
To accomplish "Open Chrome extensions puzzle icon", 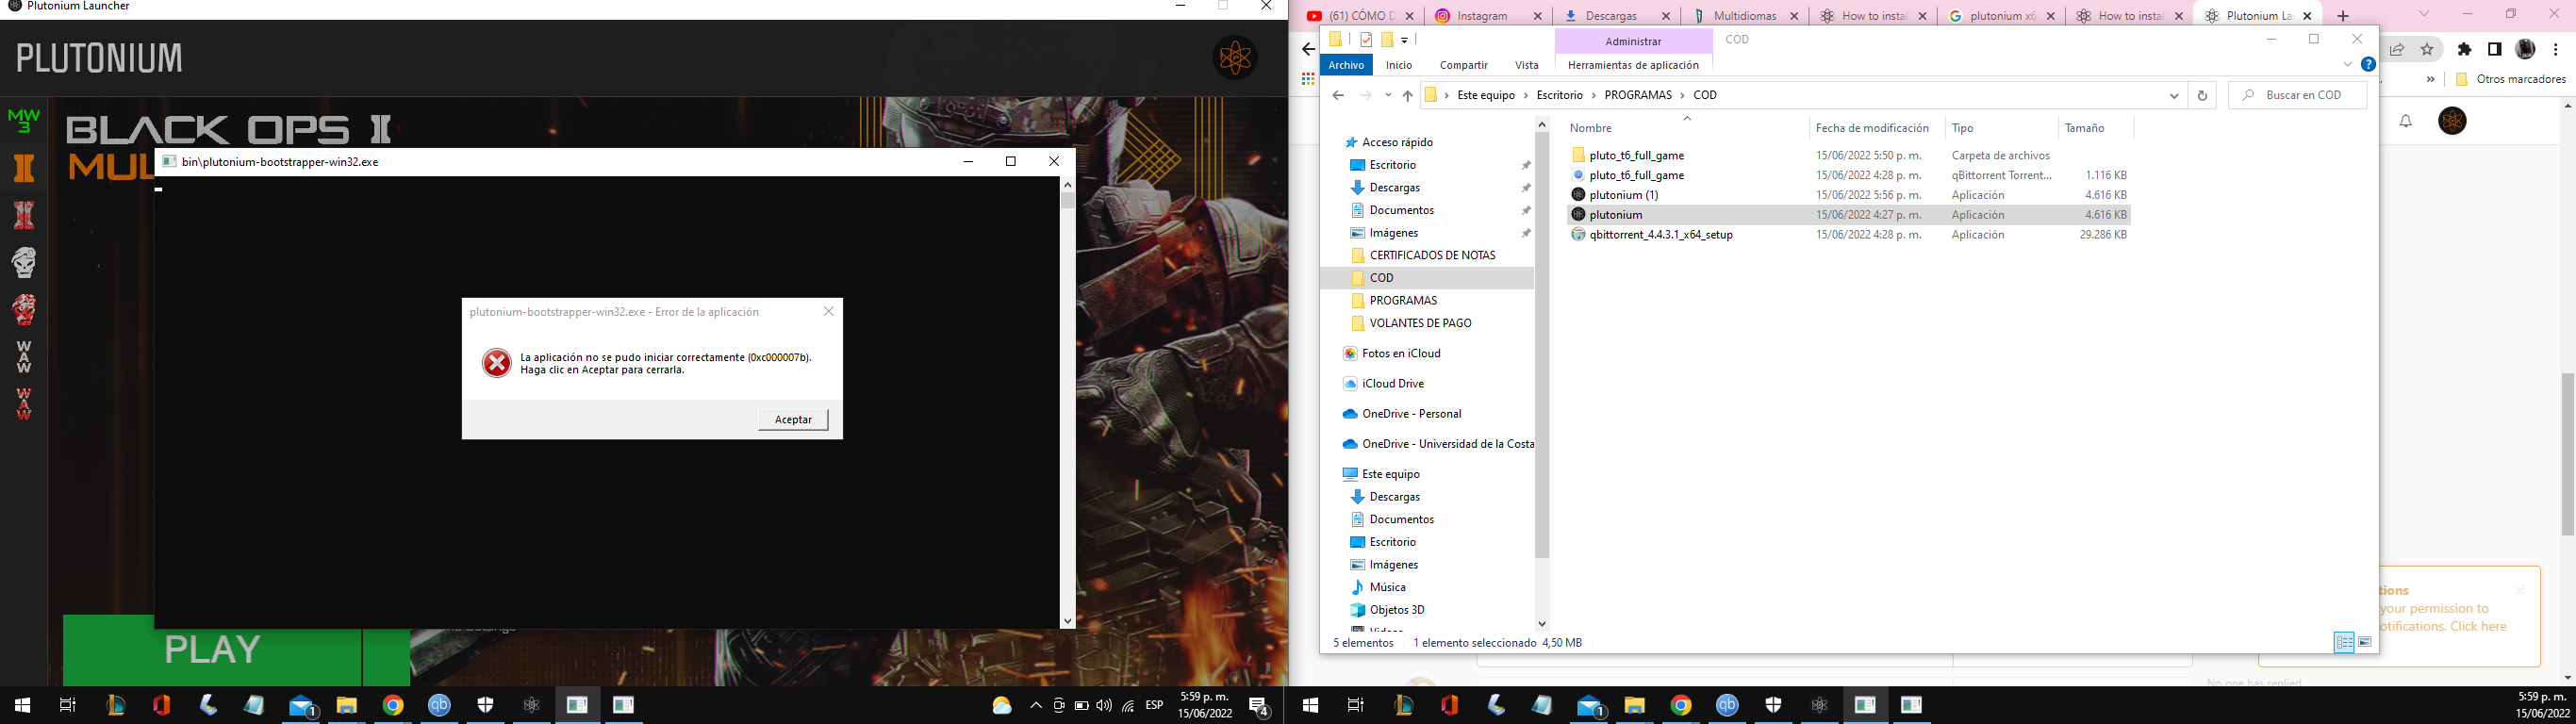I will (x=2464, y=49).
